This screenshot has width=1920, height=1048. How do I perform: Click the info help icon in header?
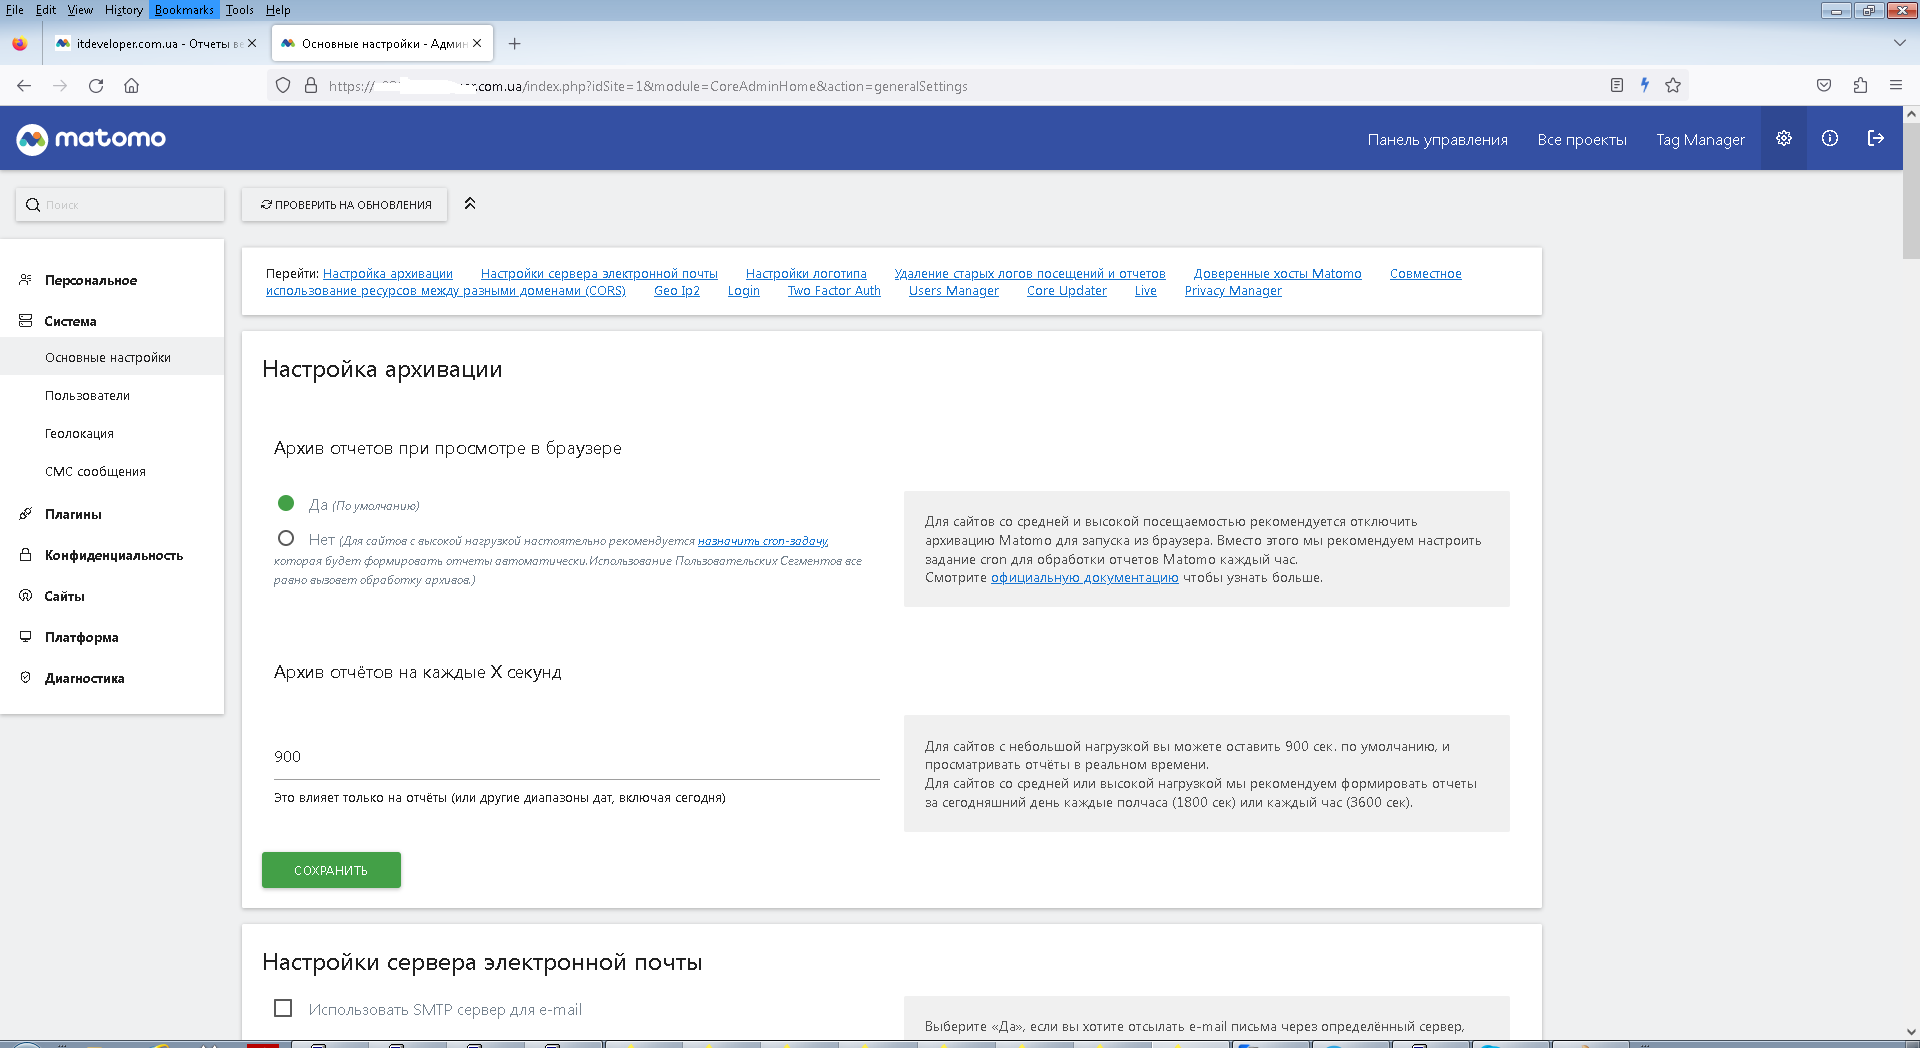point(1829,139)
